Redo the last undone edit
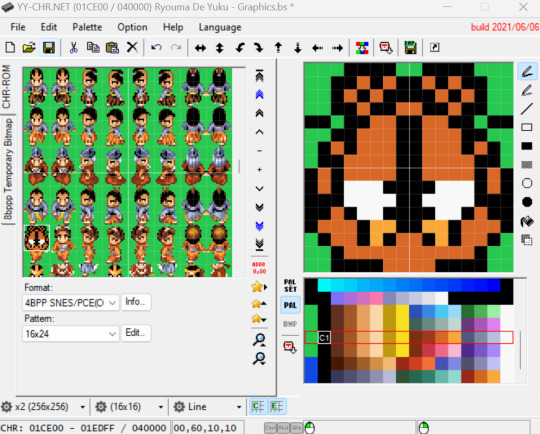Viewport: 540px width, 434px height. pos(176,48)
